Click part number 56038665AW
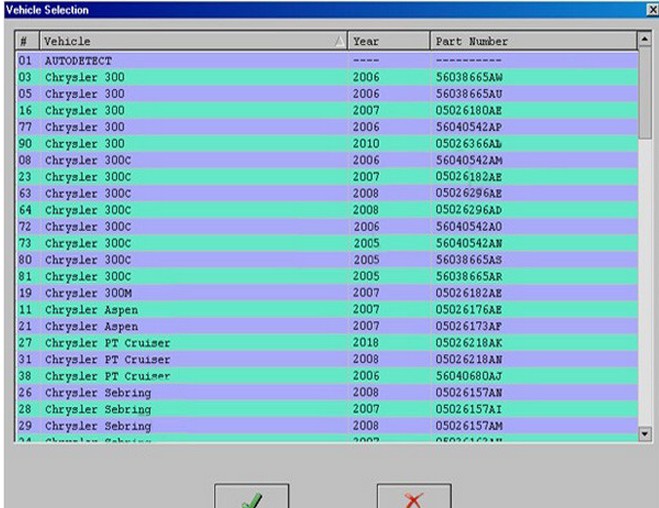The width and height of the screenshot is (659, 508). click(x=469, y=77)
